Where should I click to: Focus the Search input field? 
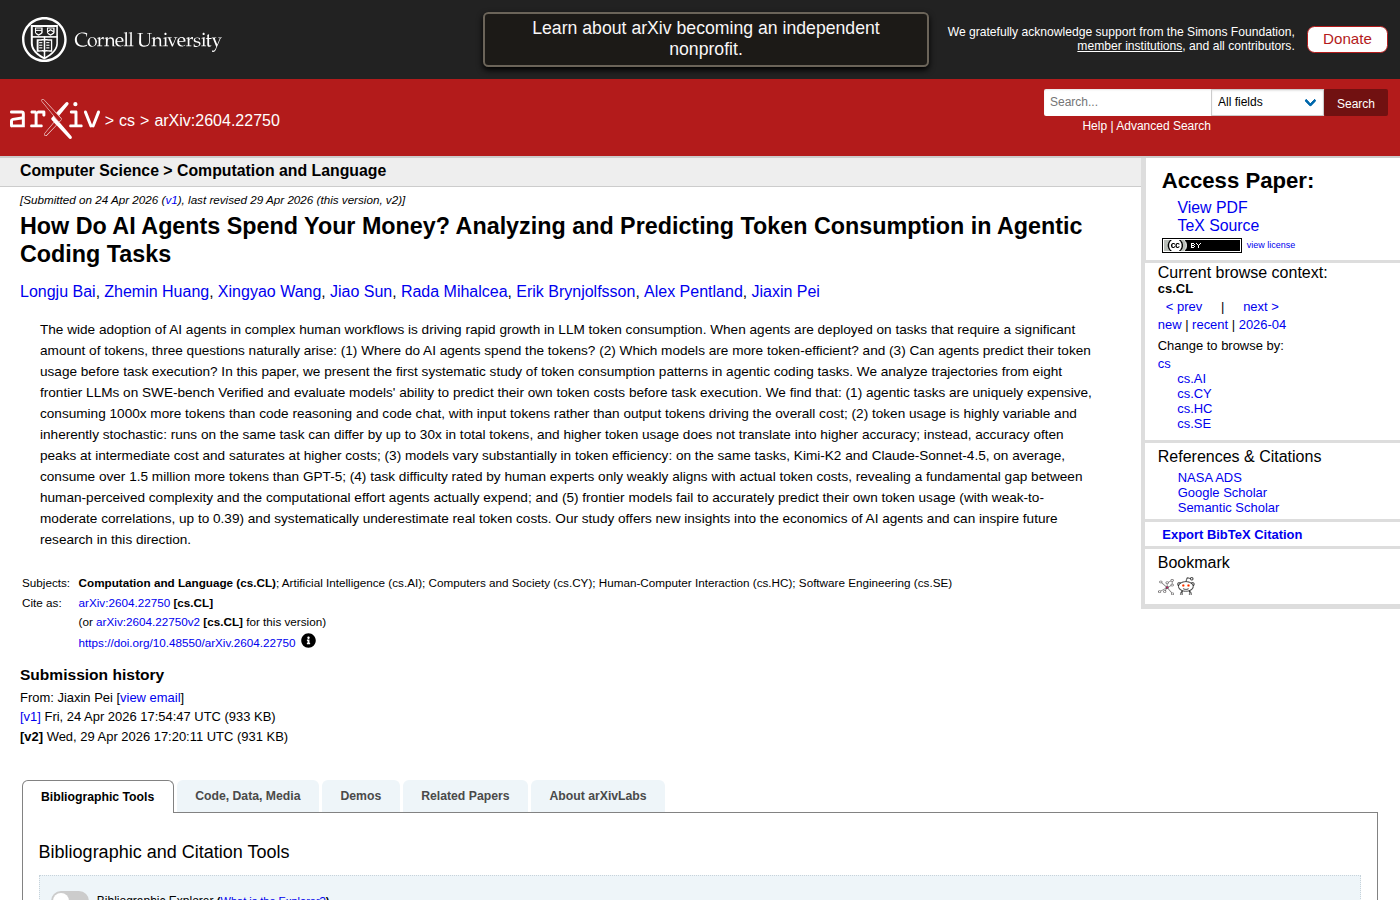(x=1127, y=102)
